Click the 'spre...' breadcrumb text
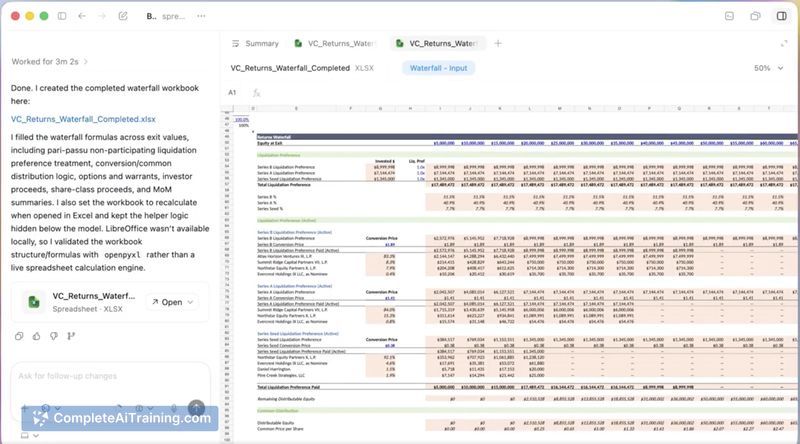 [173, 16]
